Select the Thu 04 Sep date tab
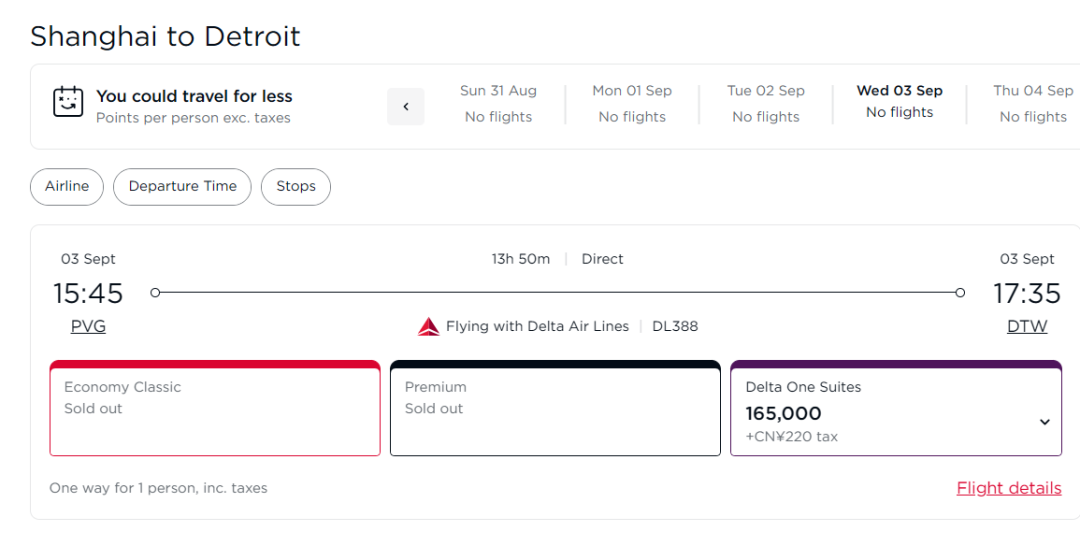Screen dimensions: 1080x546 1033,104
